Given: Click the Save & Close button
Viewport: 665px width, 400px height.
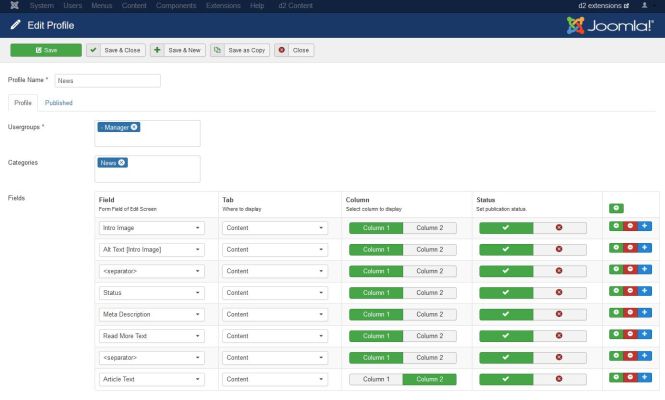Looking at the screenshot, I should pyautogui.click(x=116, y=50).
